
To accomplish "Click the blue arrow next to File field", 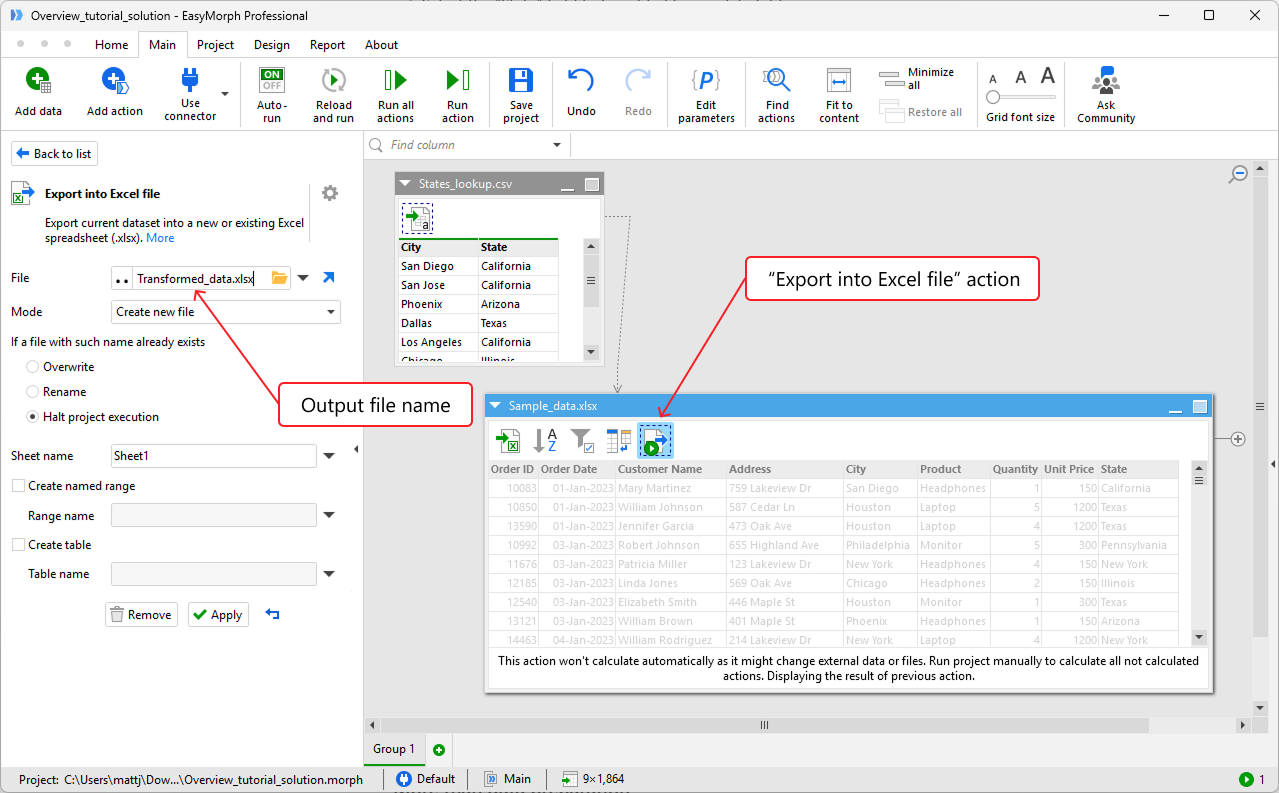I will [328, 278].
